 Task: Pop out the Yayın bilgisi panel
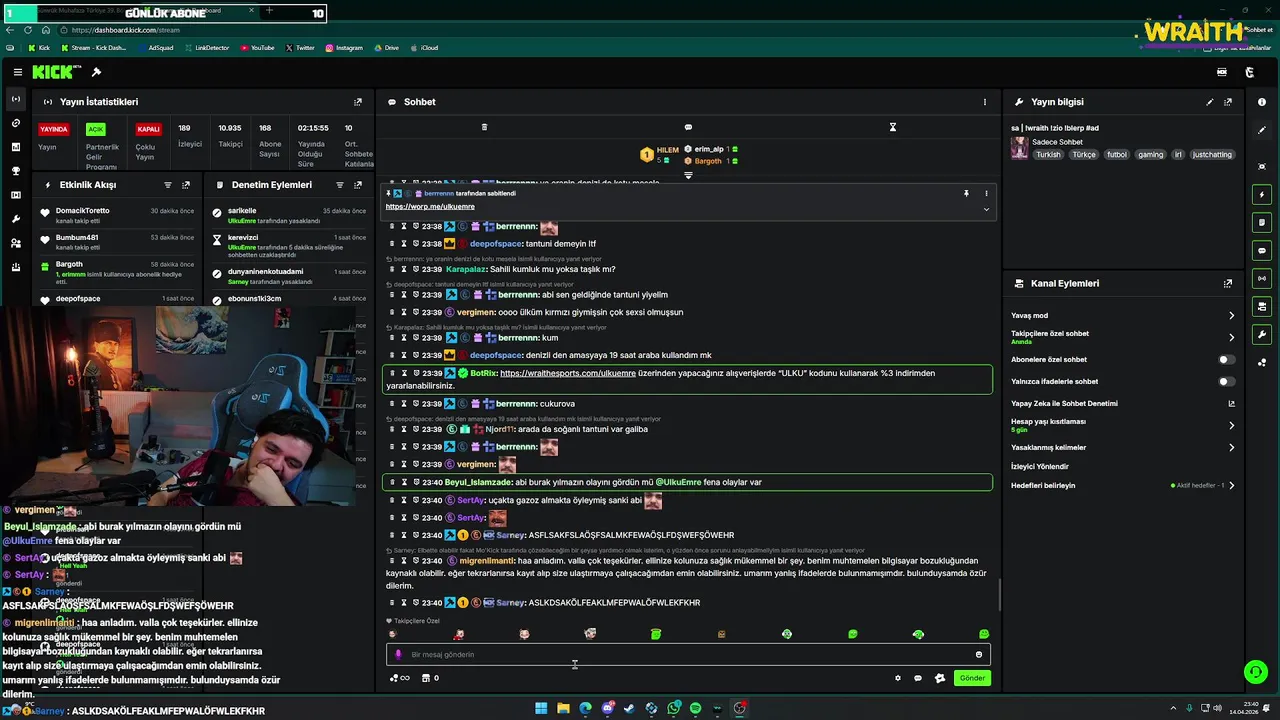(x=1228, y=102)
